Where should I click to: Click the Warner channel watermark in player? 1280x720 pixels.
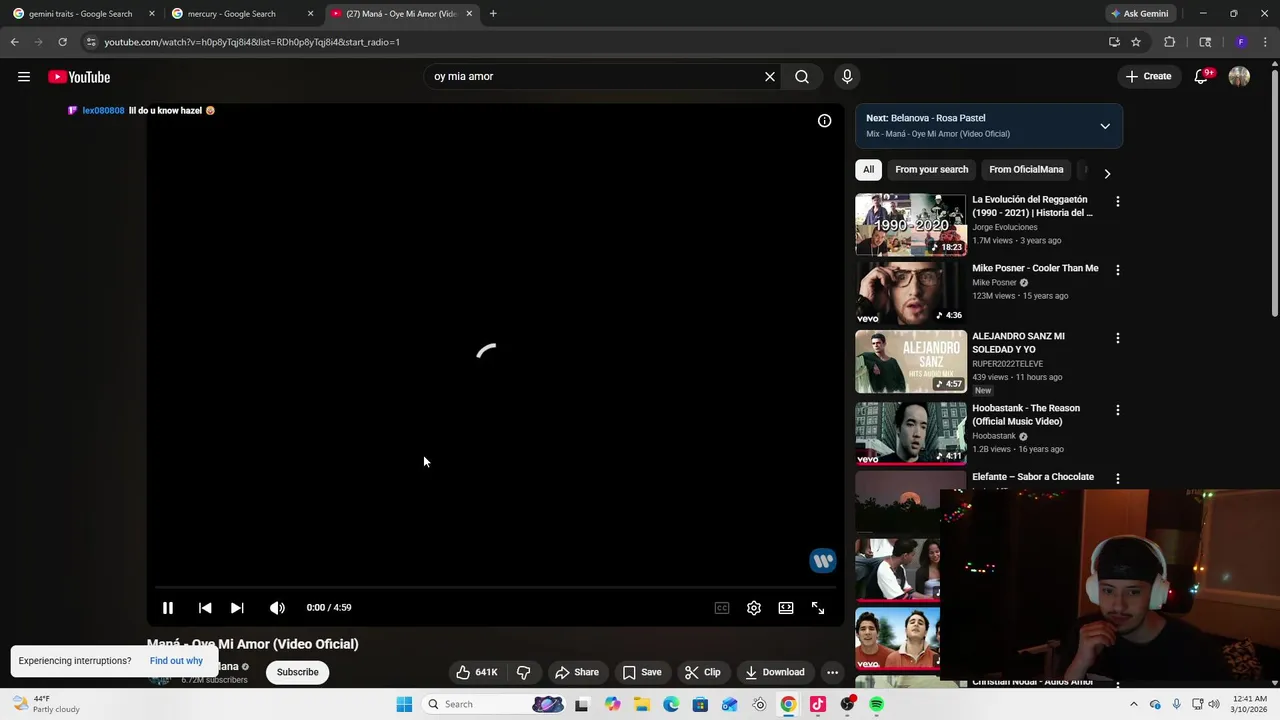822,561
